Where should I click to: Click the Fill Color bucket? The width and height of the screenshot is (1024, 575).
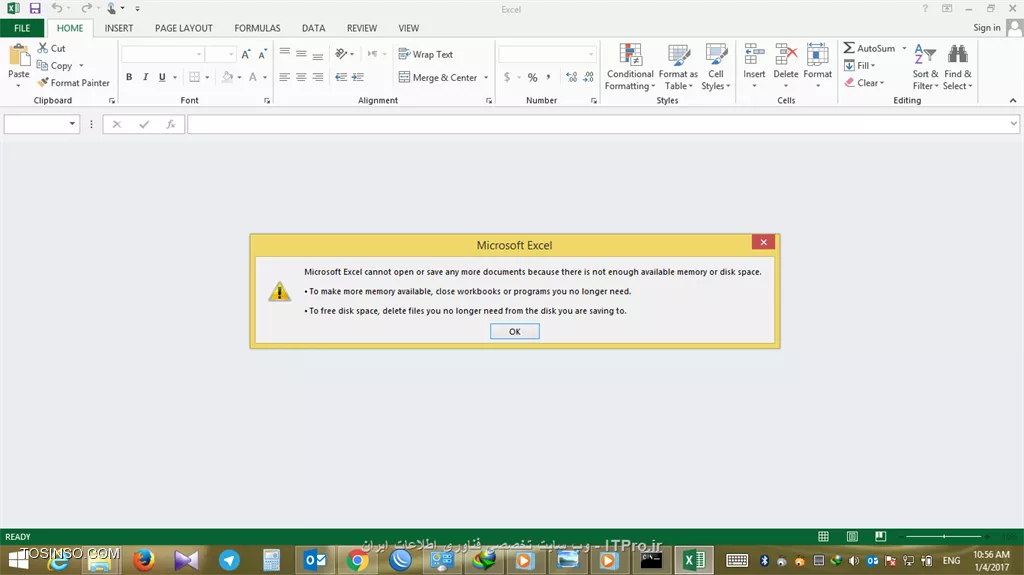[x=227, y=77]
